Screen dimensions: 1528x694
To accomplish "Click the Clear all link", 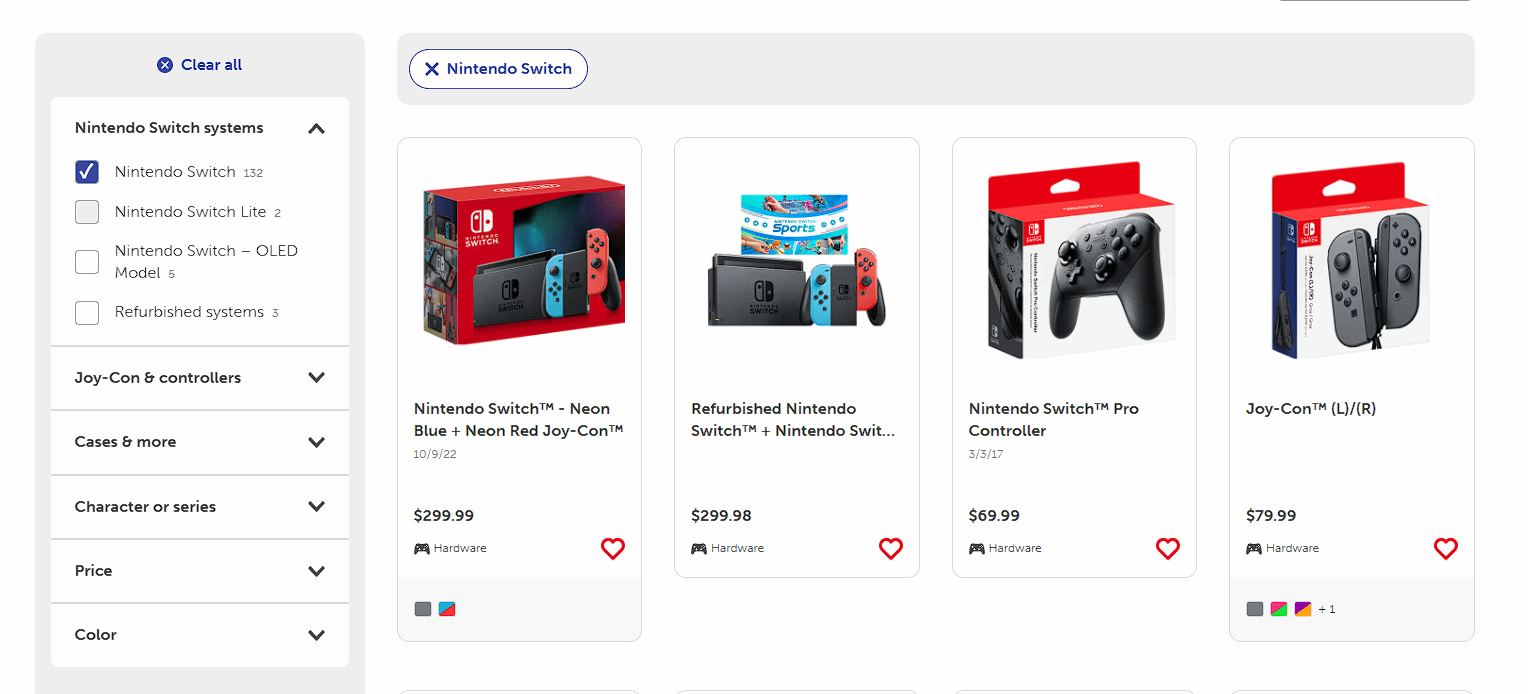I will pos(211,65).
